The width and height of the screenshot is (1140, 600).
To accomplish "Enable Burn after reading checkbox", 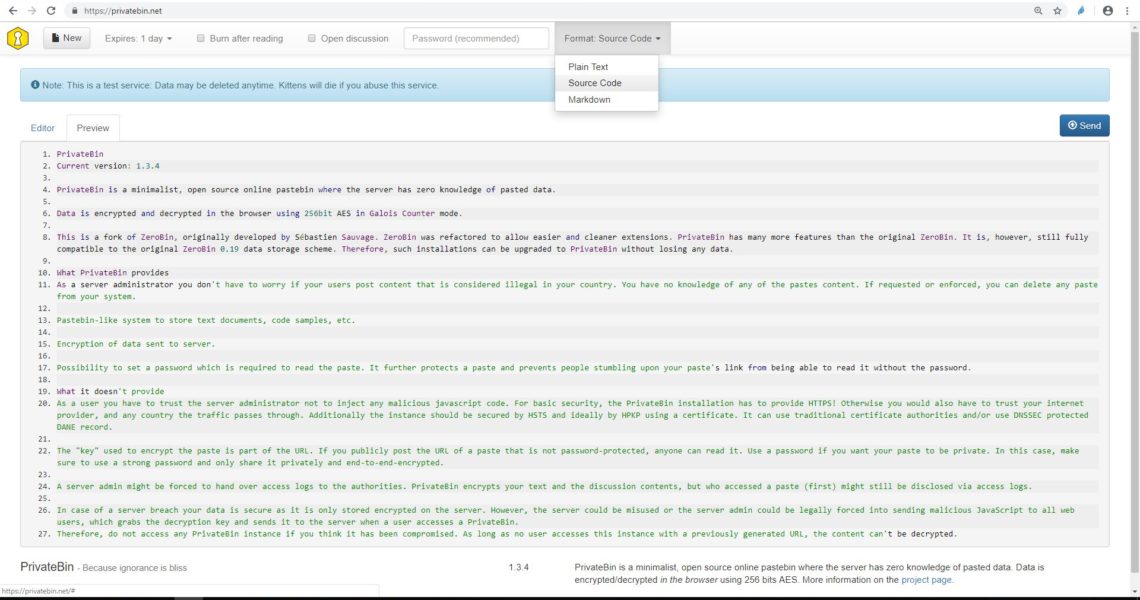I will pos(202,39).
